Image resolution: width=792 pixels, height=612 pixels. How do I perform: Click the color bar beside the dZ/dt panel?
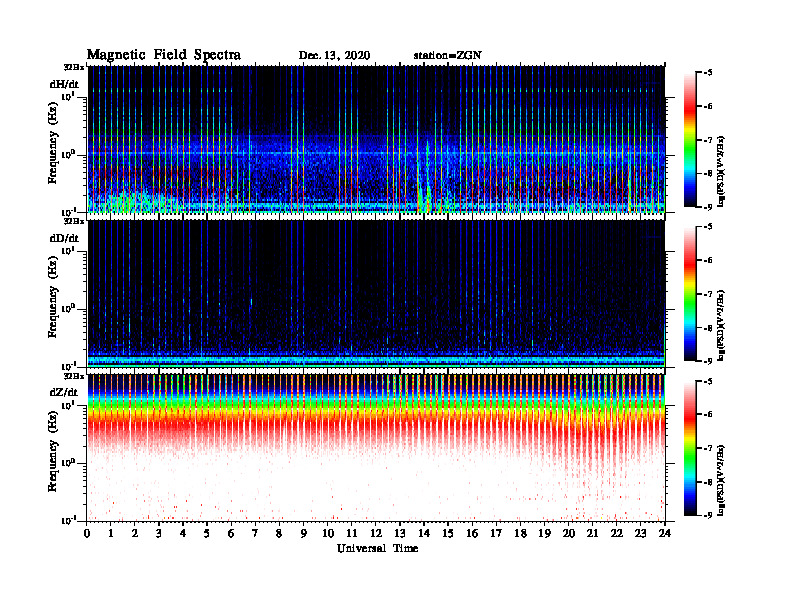pyautogui.click(x=690, y=448)
